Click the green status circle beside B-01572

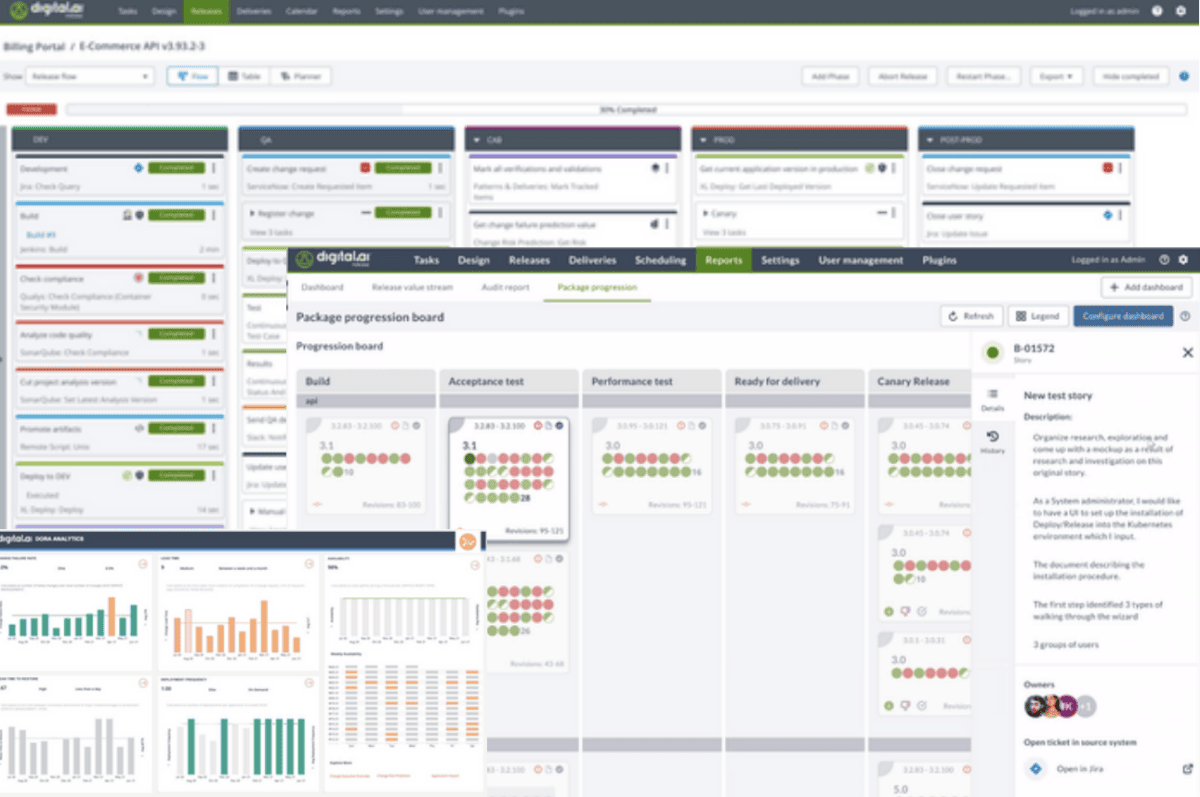pos(992,352)
